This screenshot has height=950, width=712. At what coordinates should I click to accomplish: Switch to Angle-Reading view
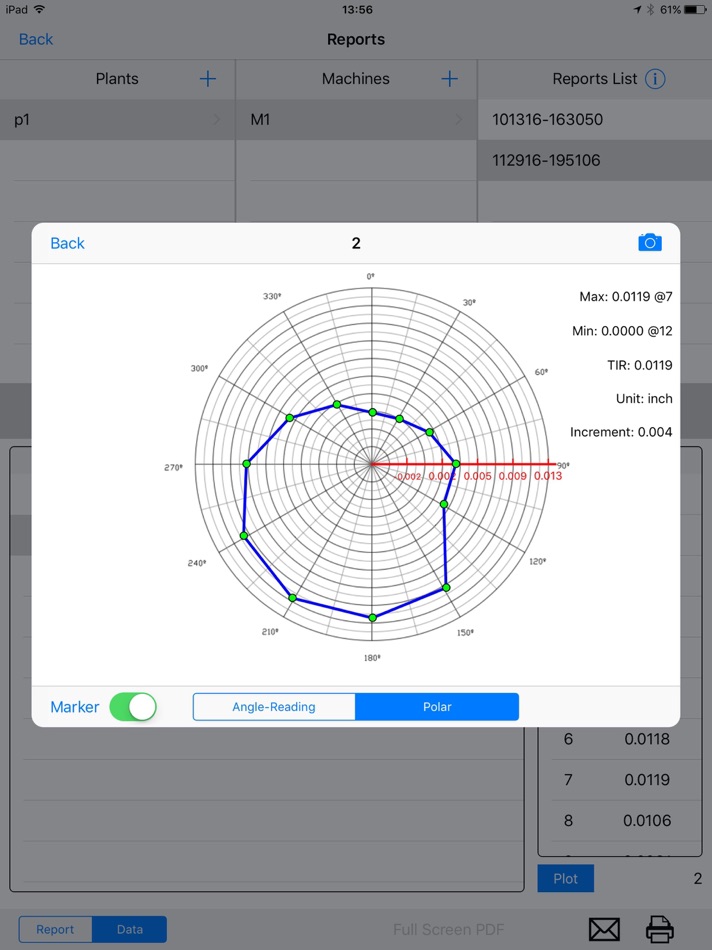(274, 707)
